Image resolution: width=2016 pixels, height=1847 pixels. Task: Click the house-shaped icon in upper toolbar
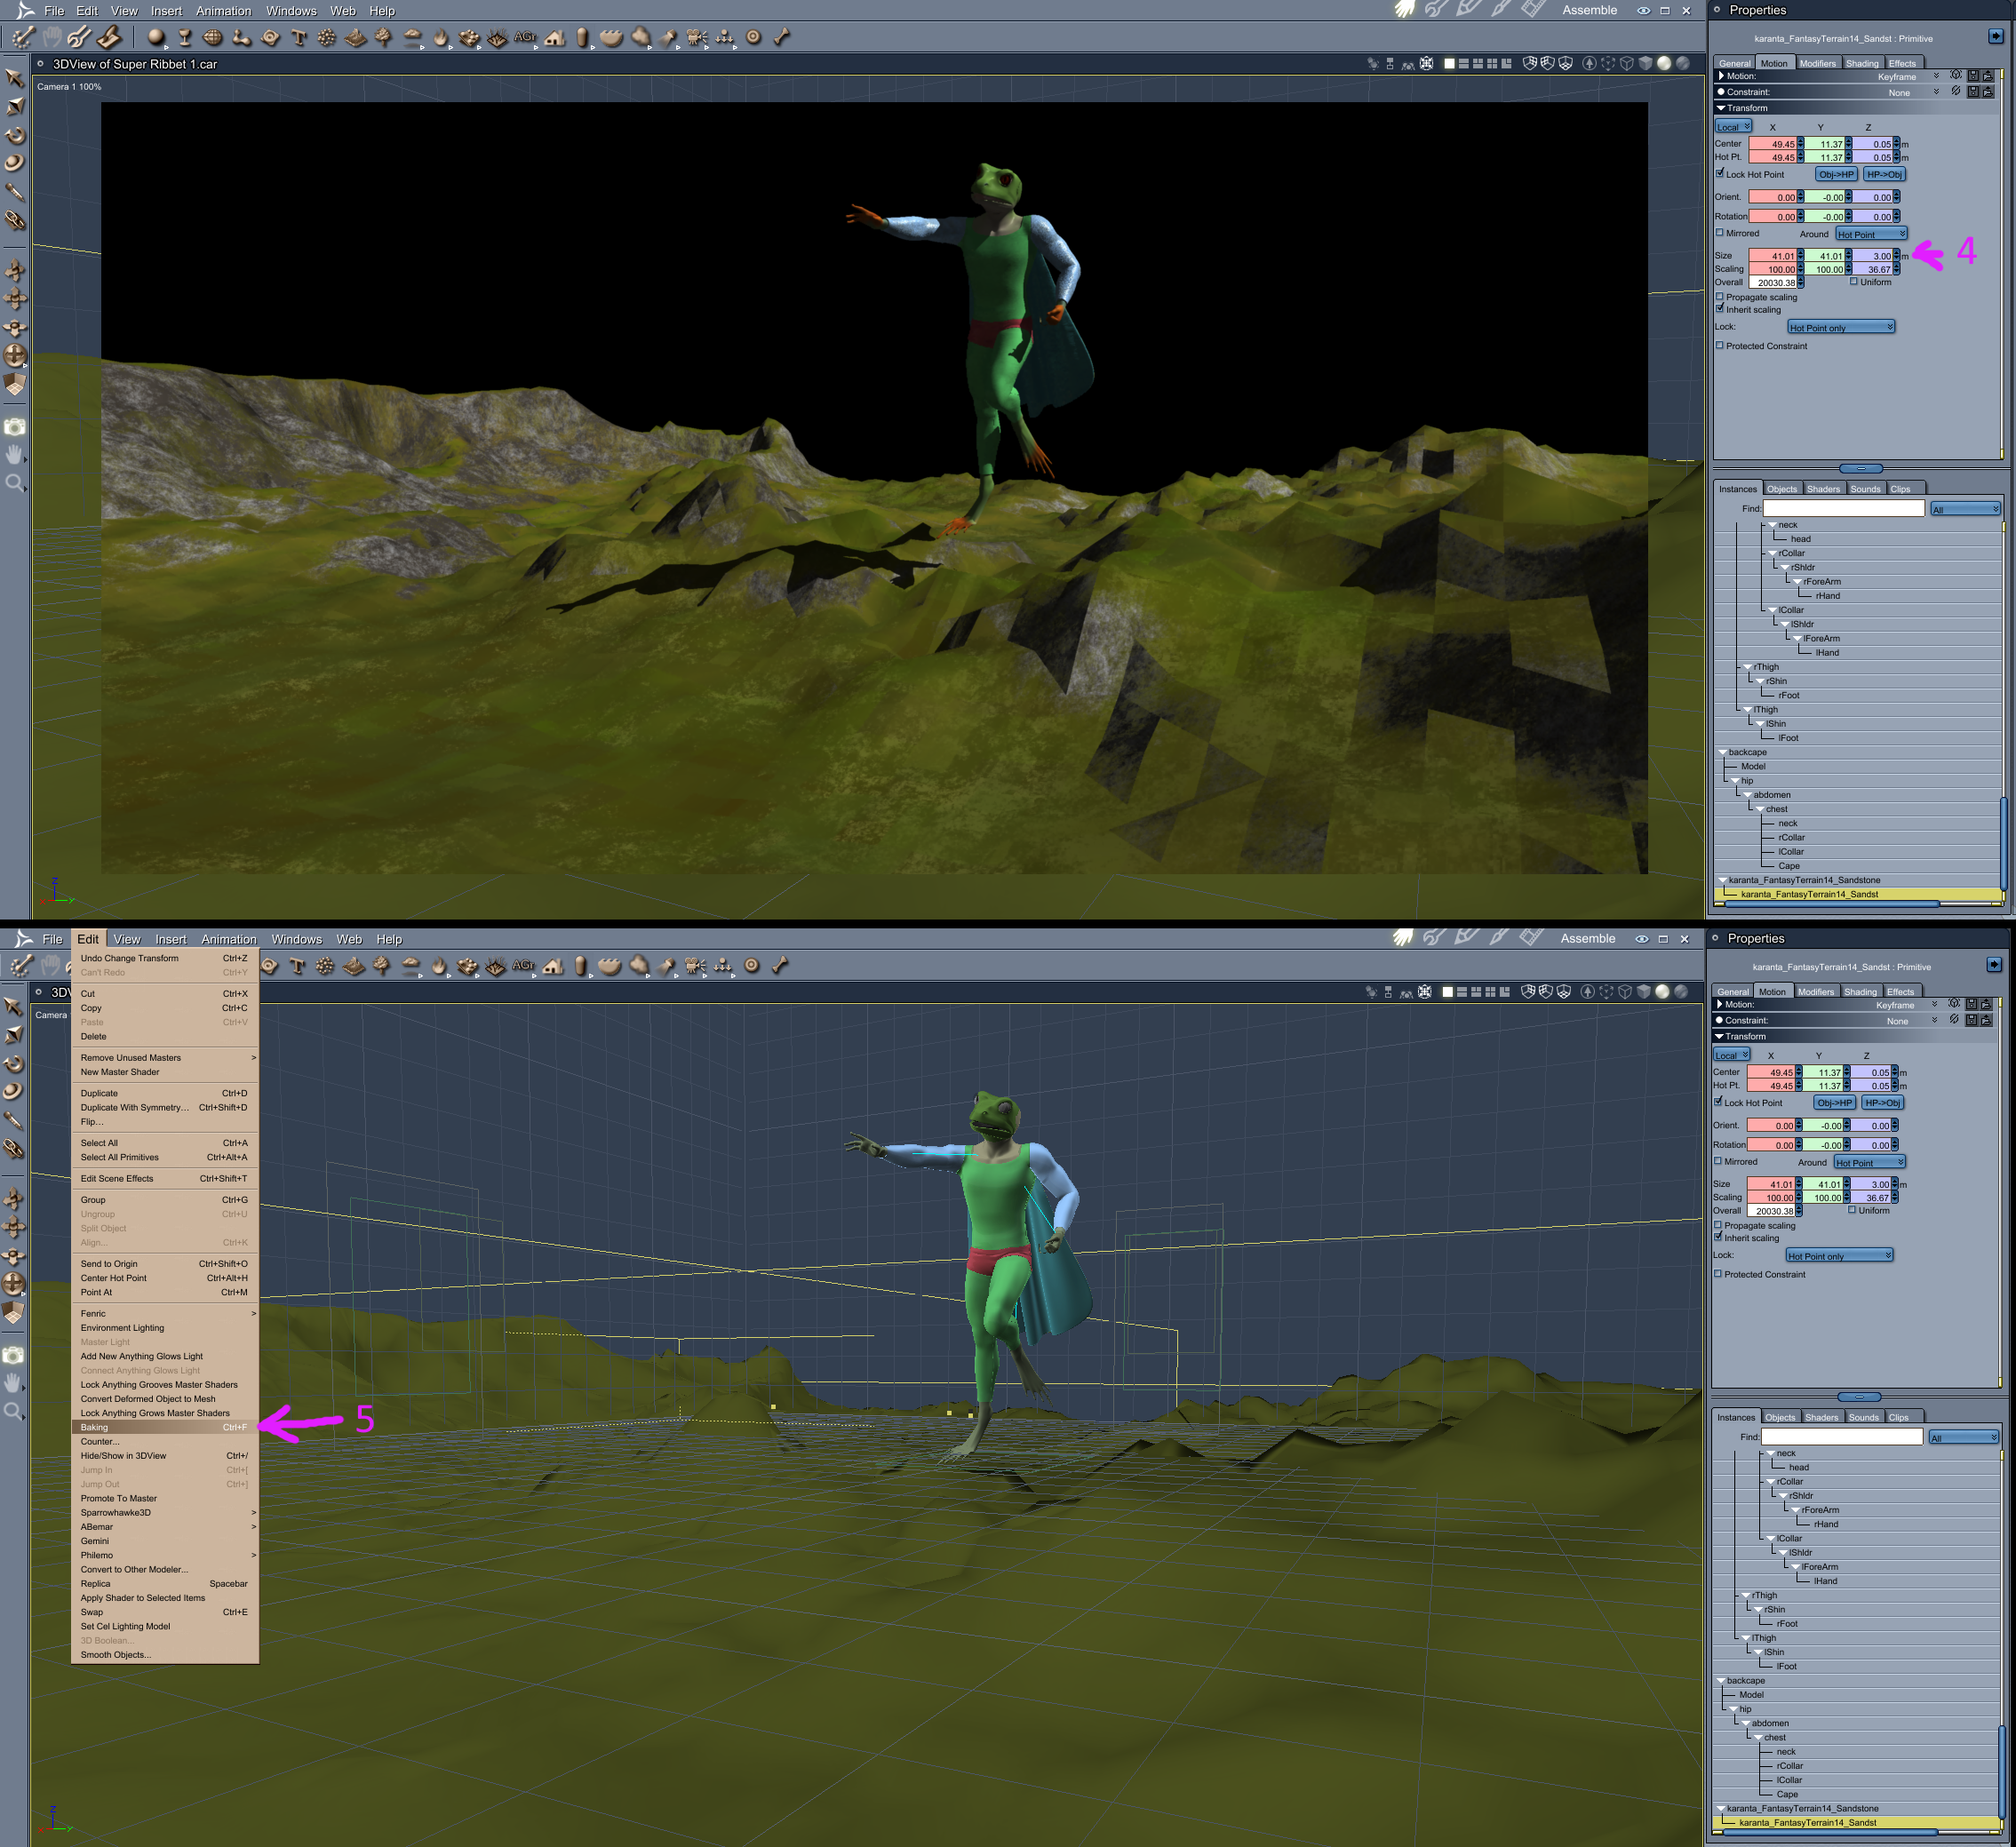pyautogui.click(x=554, y=38)
